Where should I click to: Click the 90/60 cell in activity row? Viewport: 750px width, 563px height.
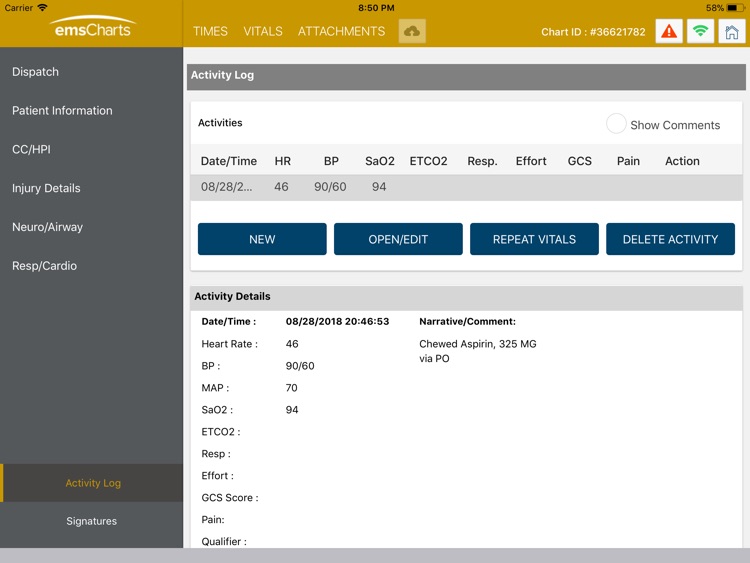(x=330, y=187)
